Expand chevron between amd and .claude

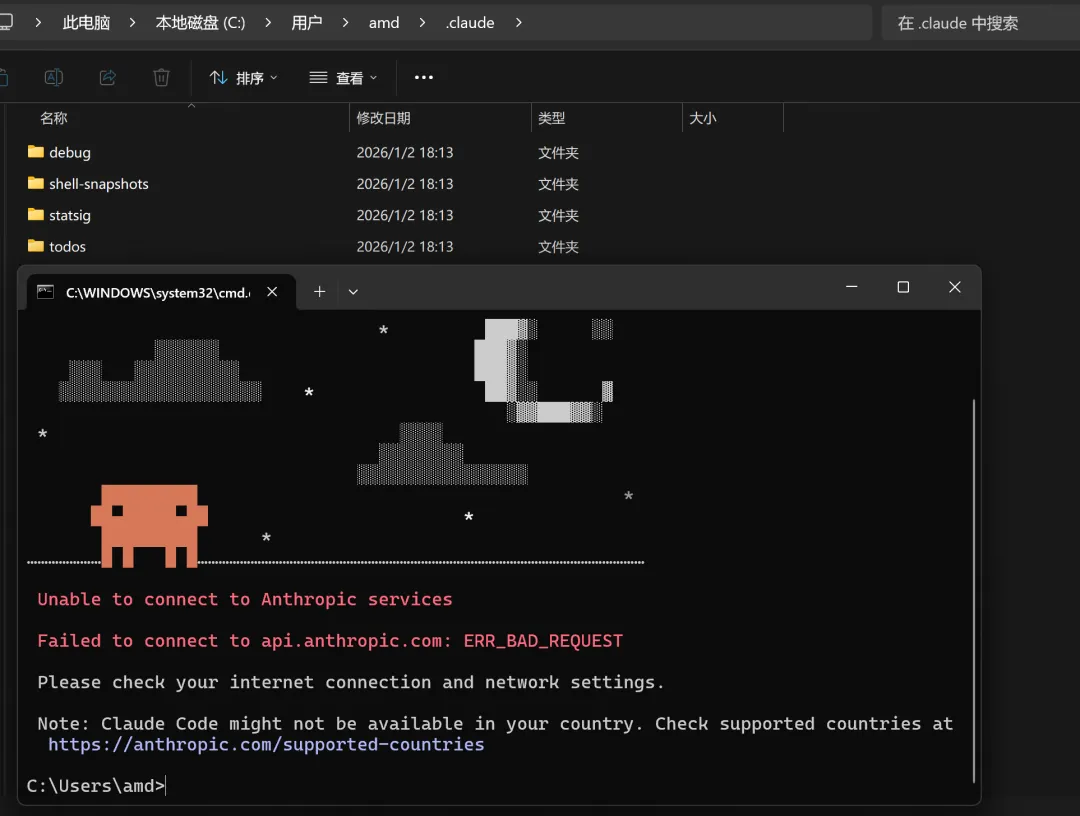pos(422,23)
